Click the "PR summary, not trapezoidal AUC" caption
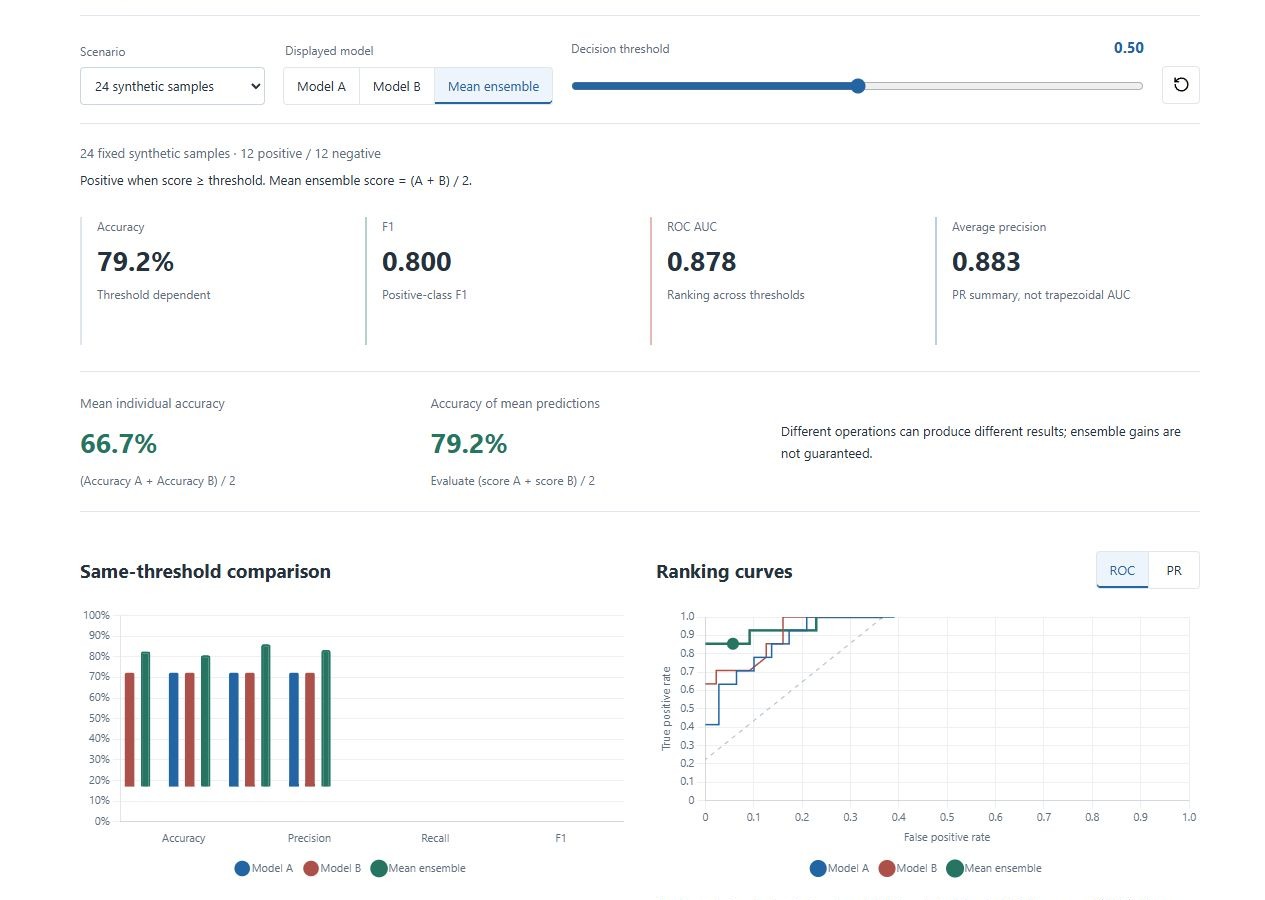The image size is (1265, 900). [x=1041, y=295]
